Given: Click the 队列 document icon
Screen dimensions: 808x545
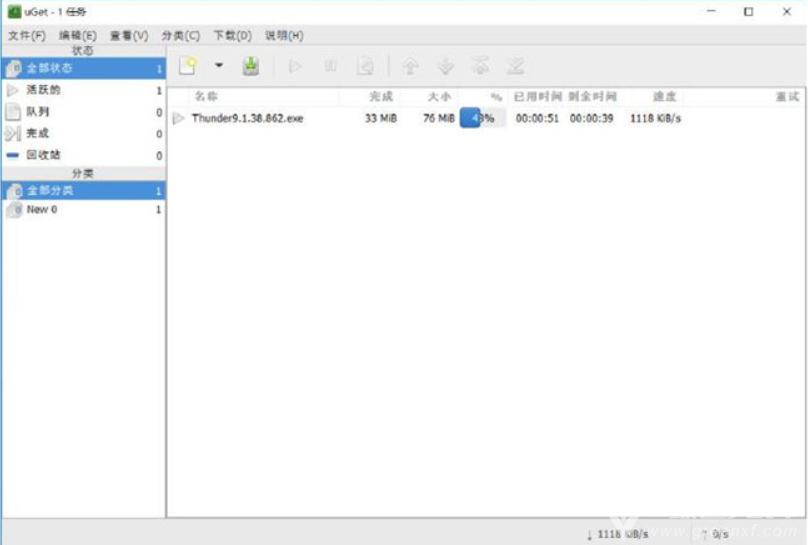Looking at the screenshot, I should [12, 112].
